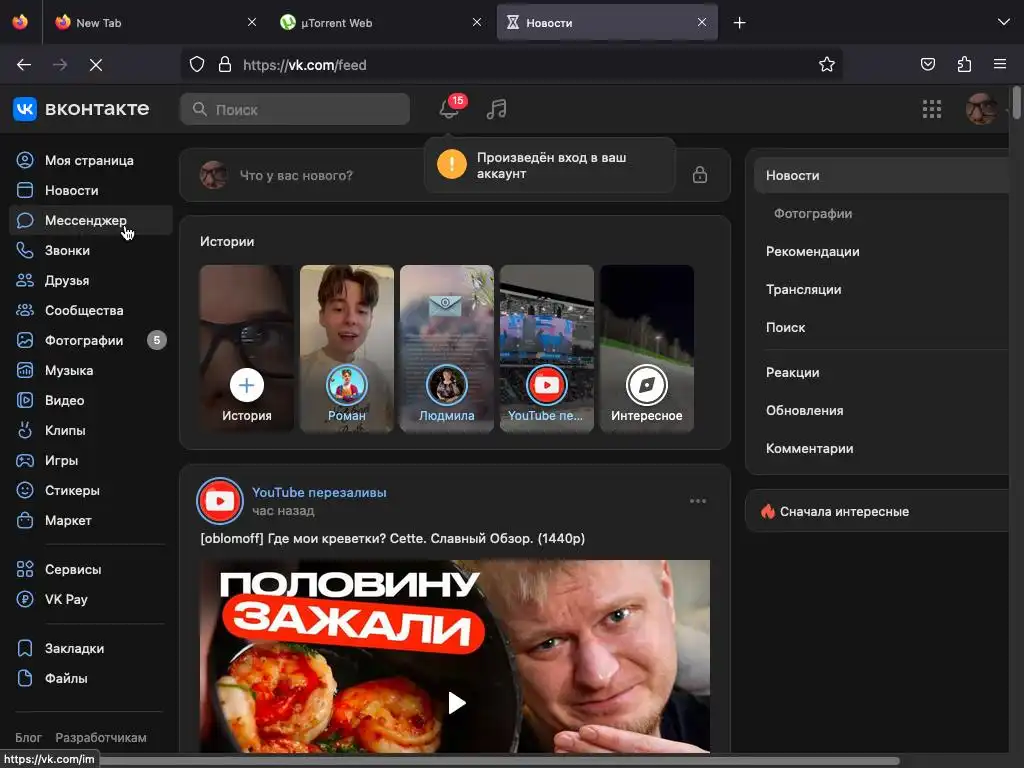
Task: Stop page loading with X button
Action: [96, 65]
